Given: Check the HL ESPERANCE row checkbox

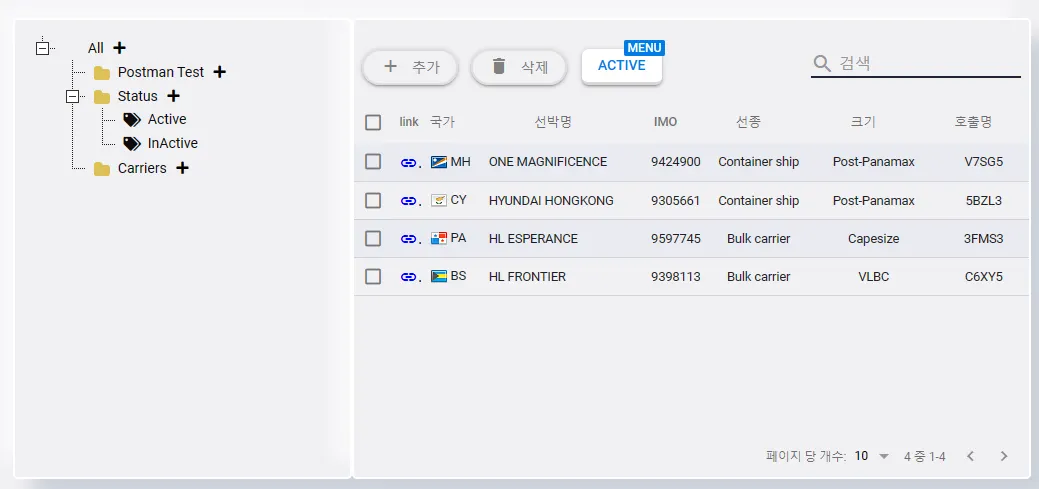Looking at the screenshot, I should tap(373, 239).
